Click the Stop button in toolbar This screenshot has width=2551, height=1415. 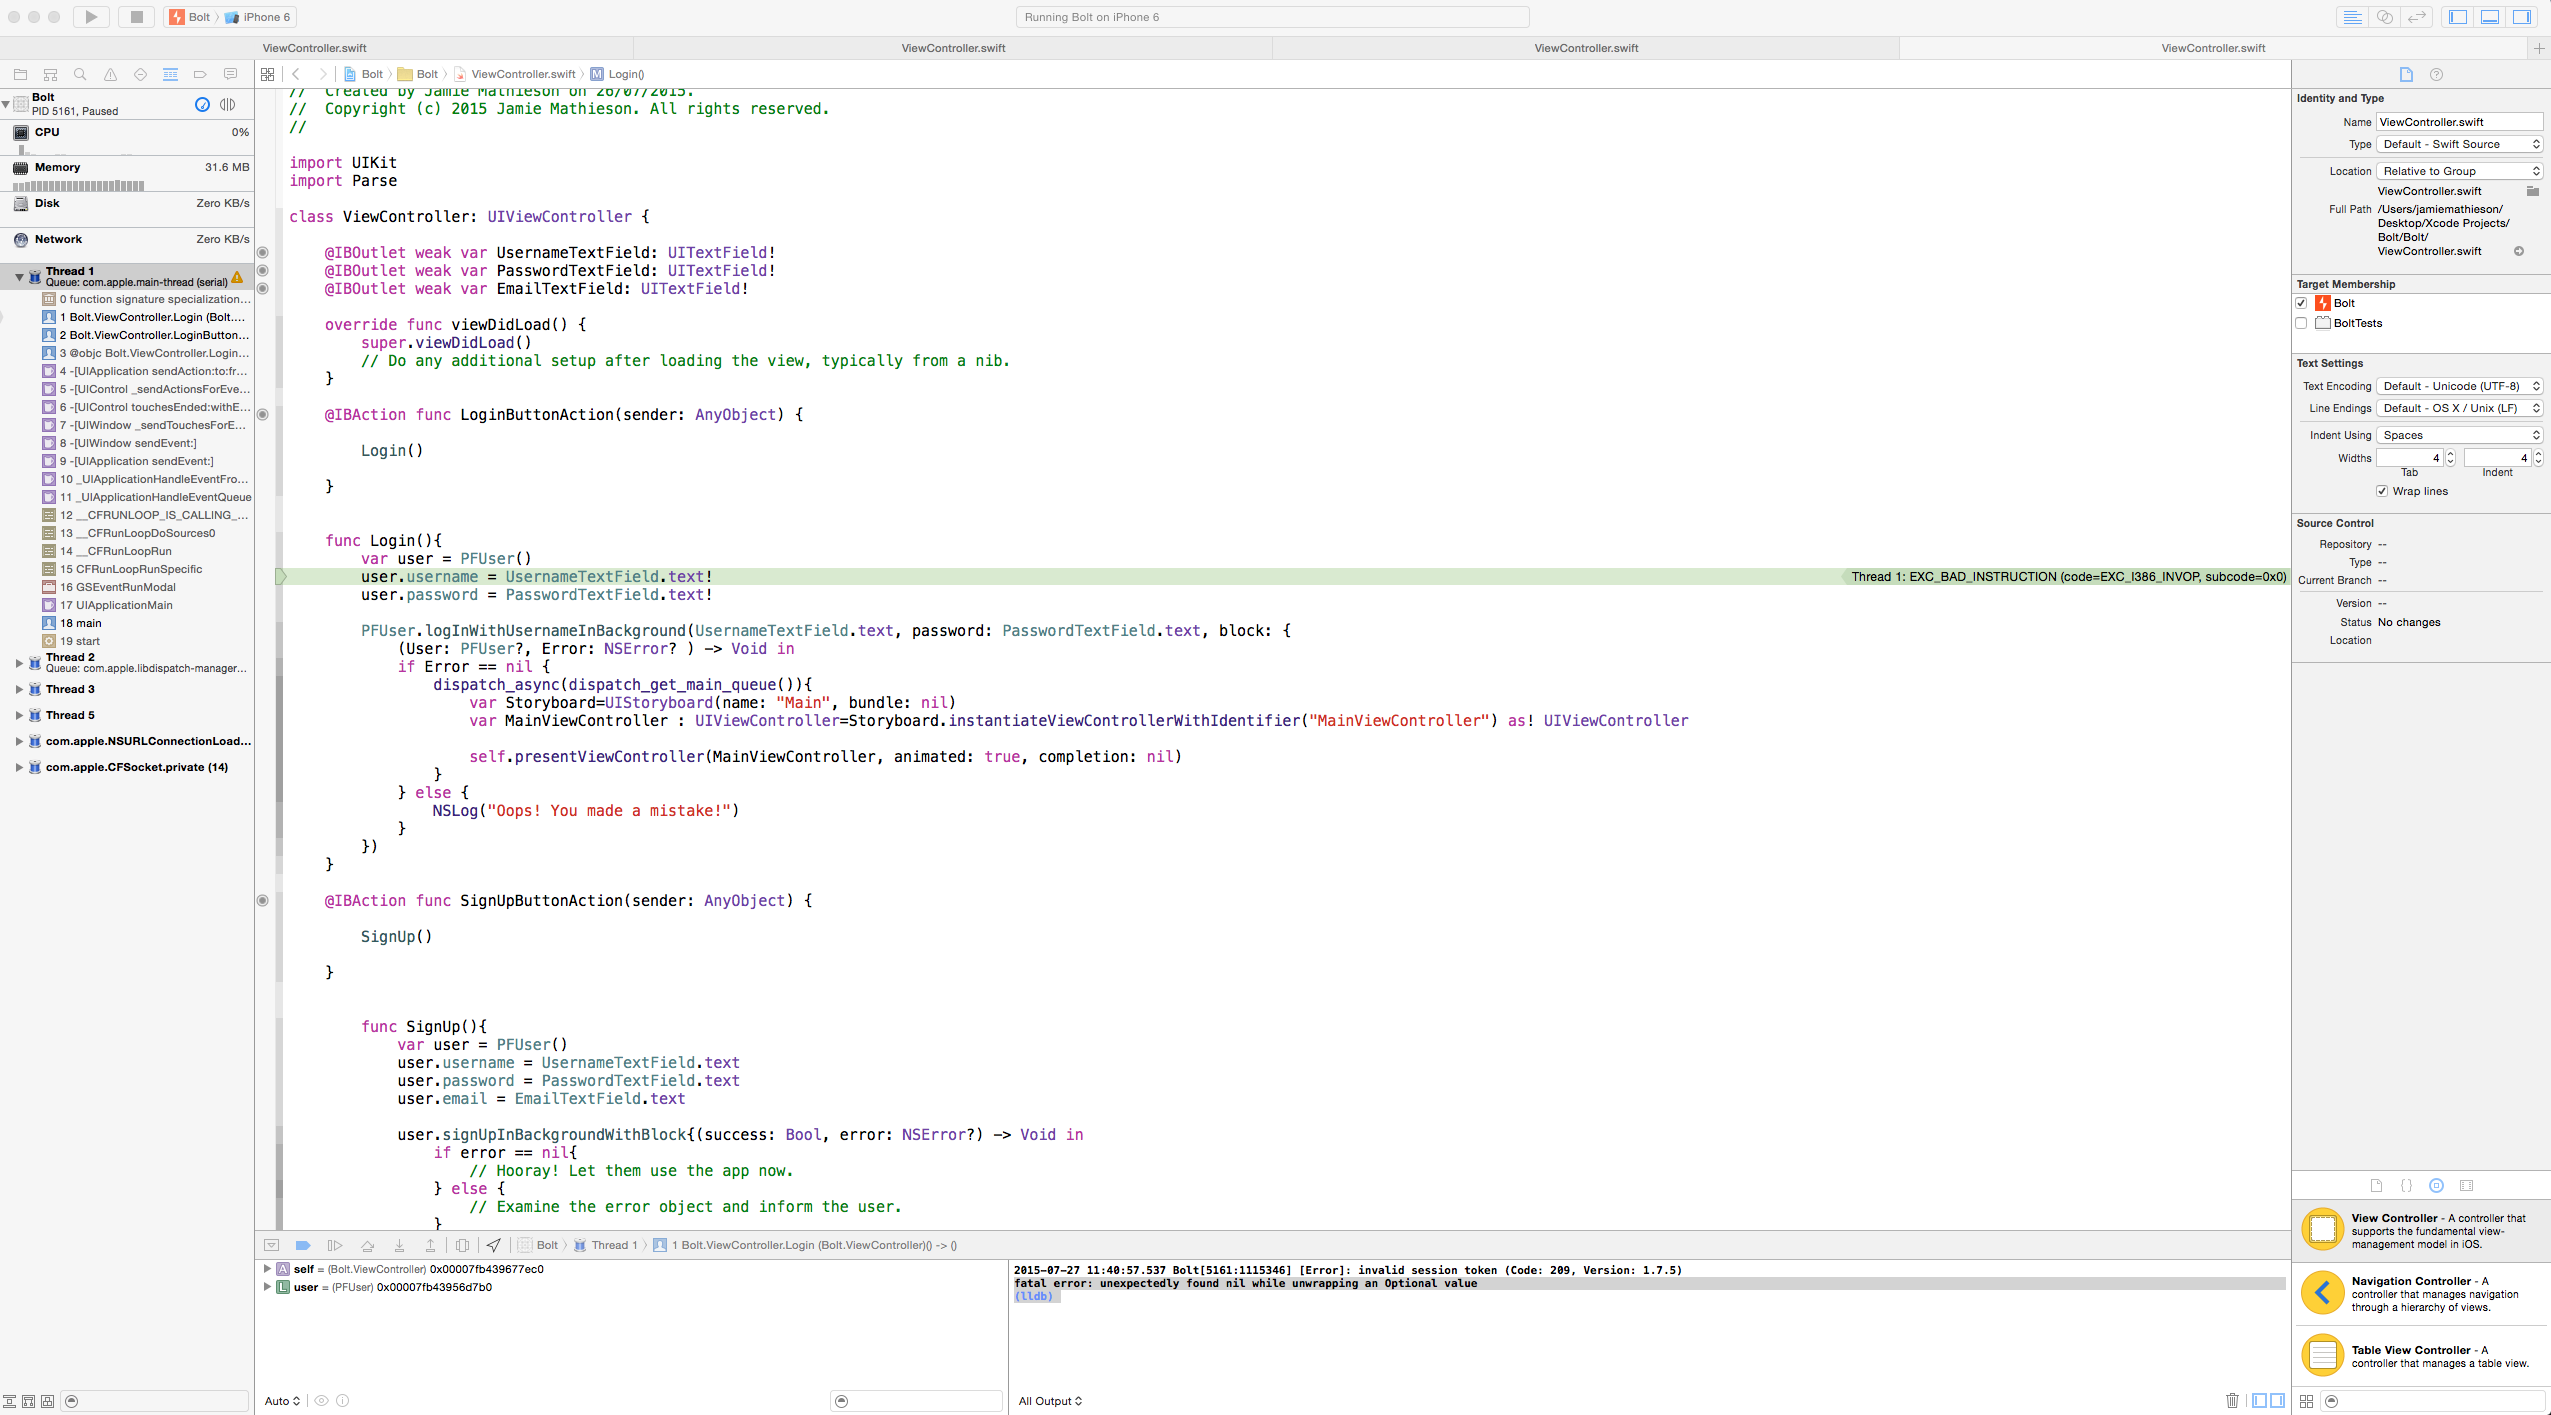click(x=136, y=17)
